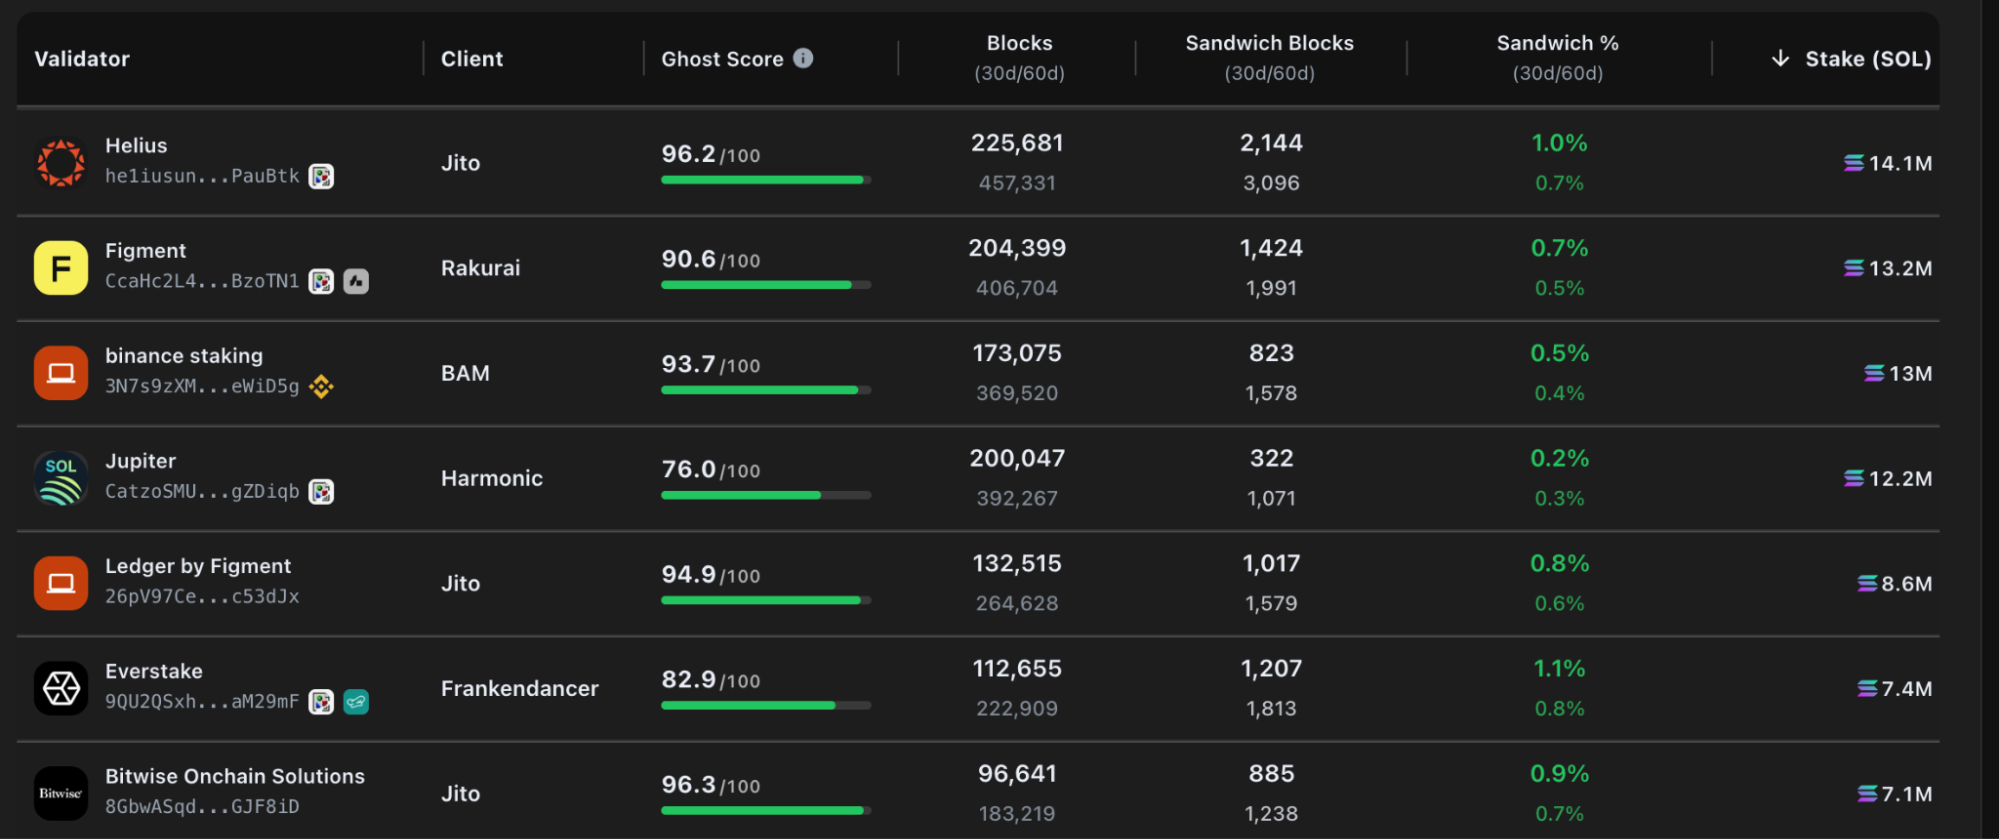Click the orange avatar for Ledger by Figment
1999x840 pixels.
(x=61, y=583)
